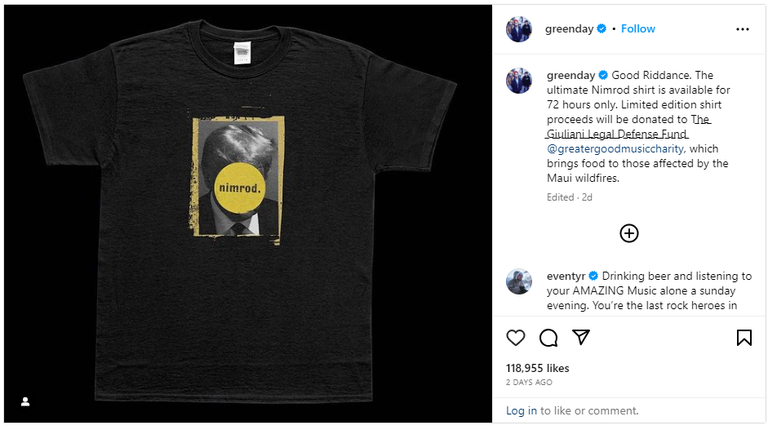Image resolution: width=768 pixels, height=429 pixels.
Task: Open comments via speech bubble icon
Action: (549, 337)
